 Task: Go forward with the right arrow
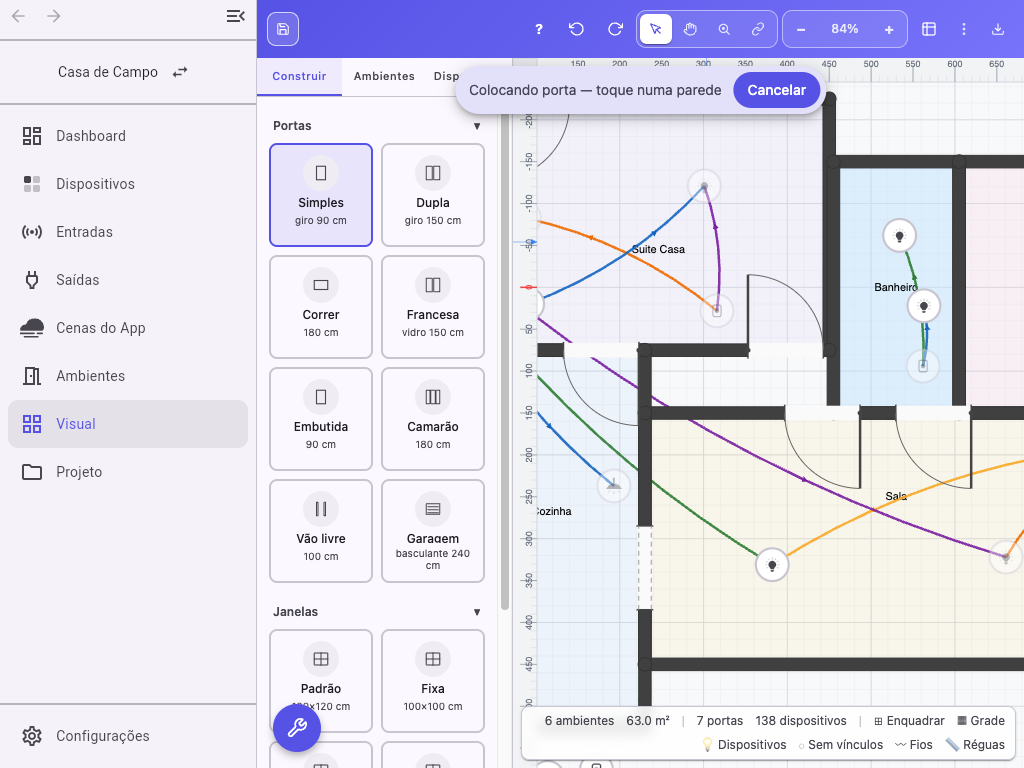[x=54, y=16]
